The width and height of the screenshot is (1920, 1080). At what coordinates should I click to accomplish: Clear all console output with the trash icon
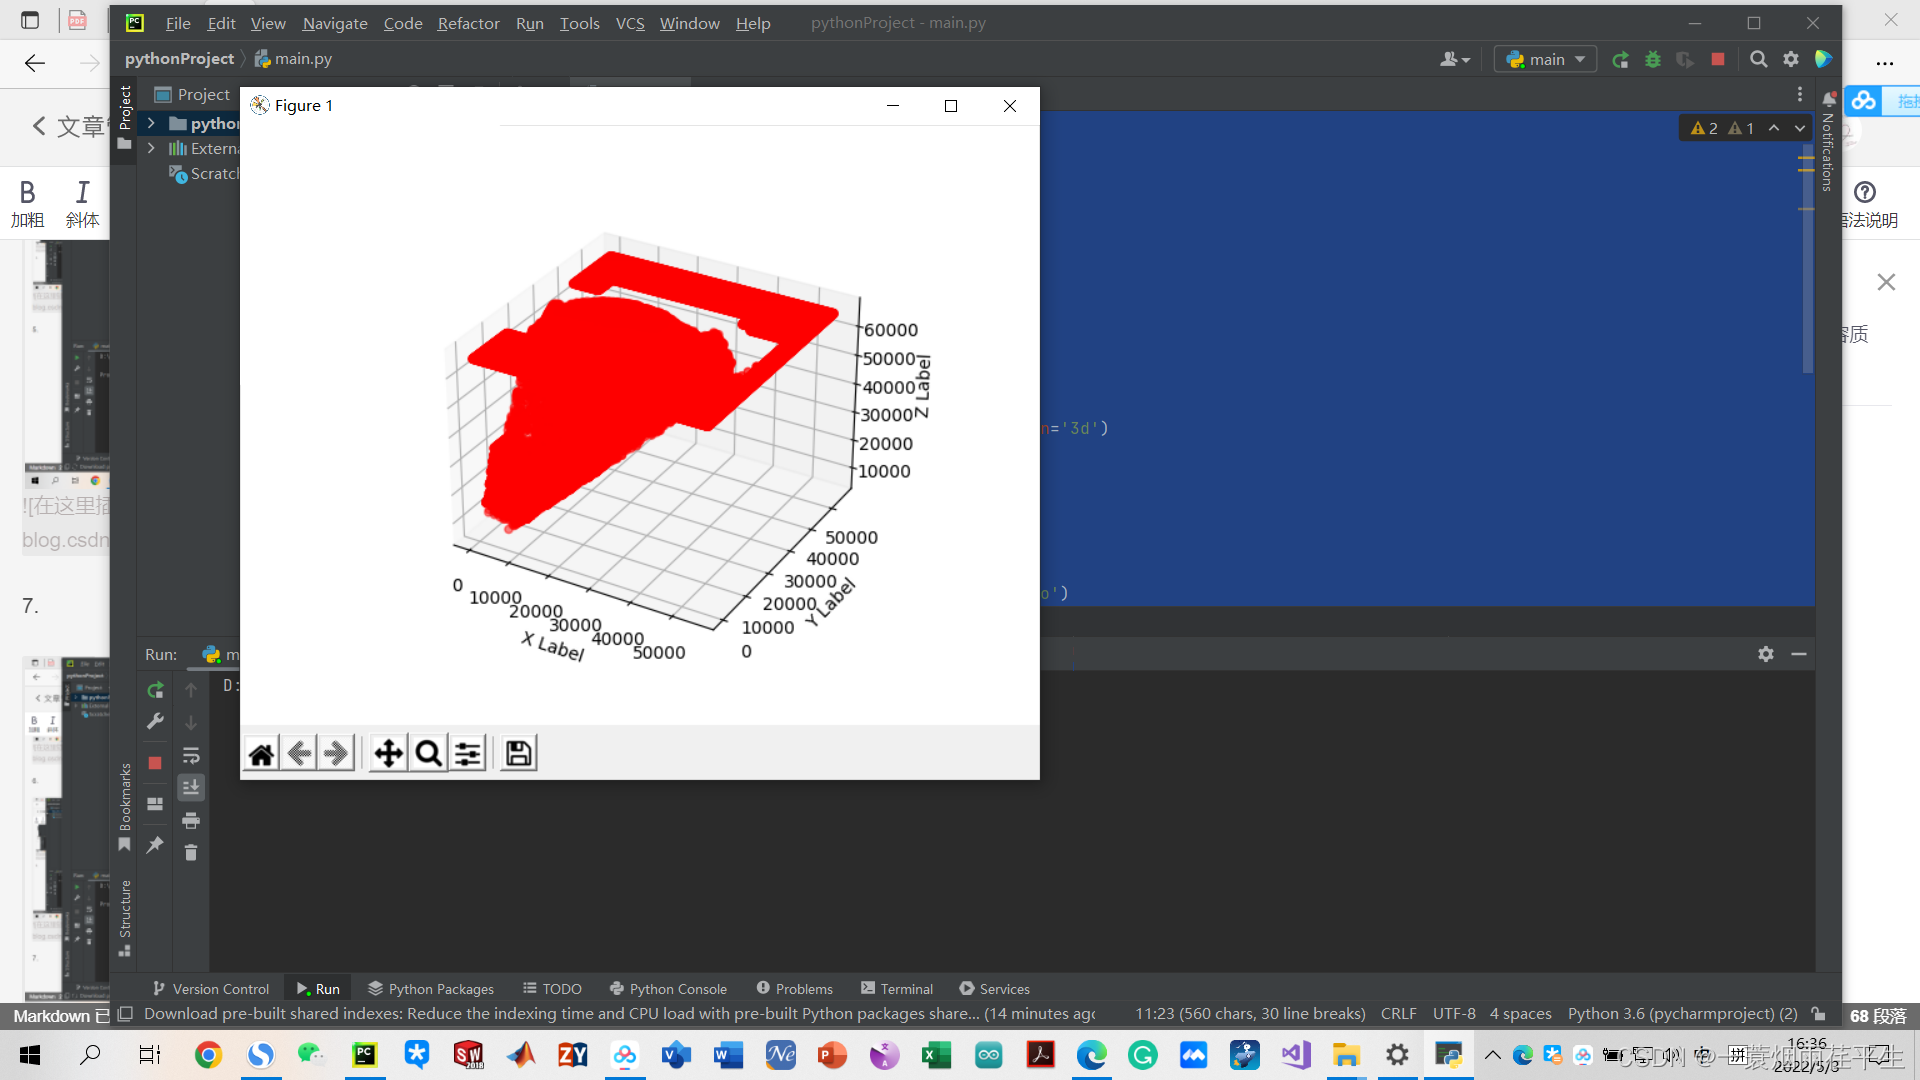tap(191, 853)
